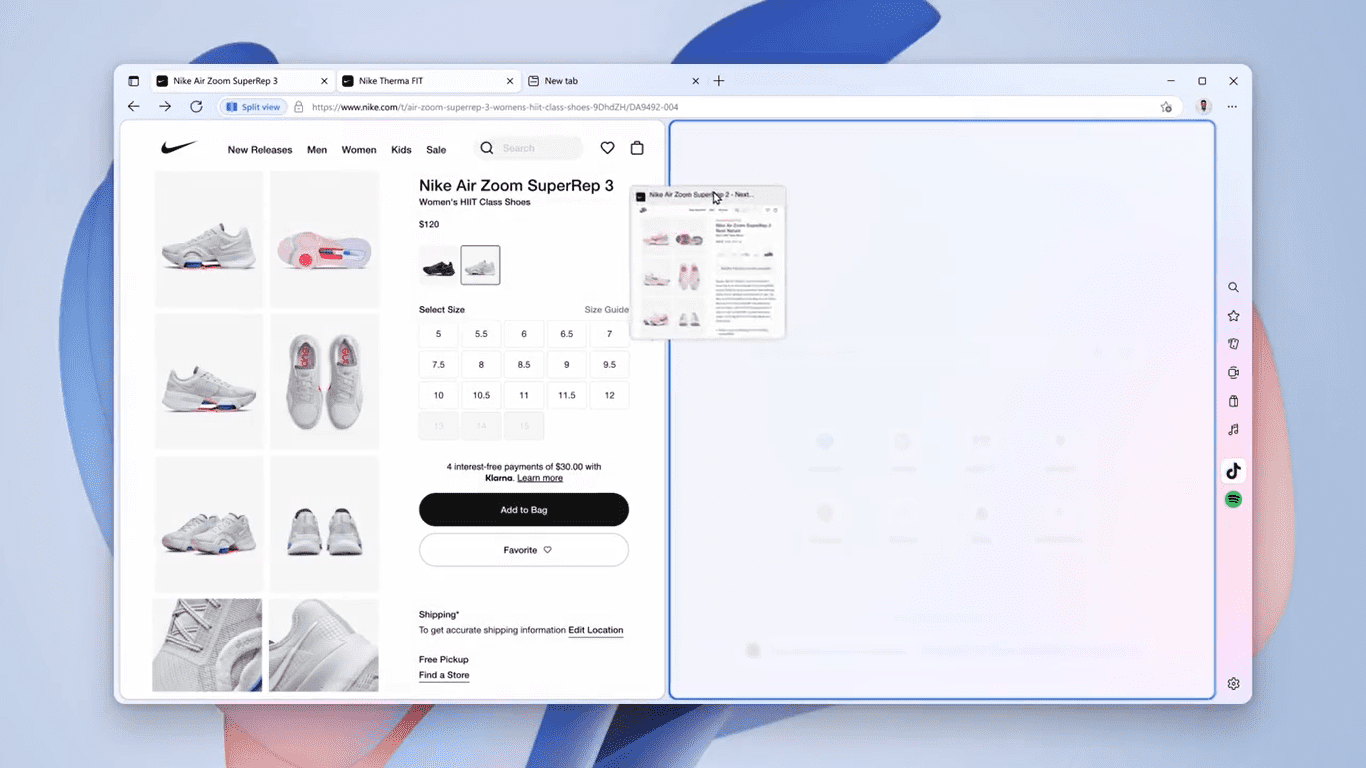Click the Split view button in address bar

pos(253,107)
